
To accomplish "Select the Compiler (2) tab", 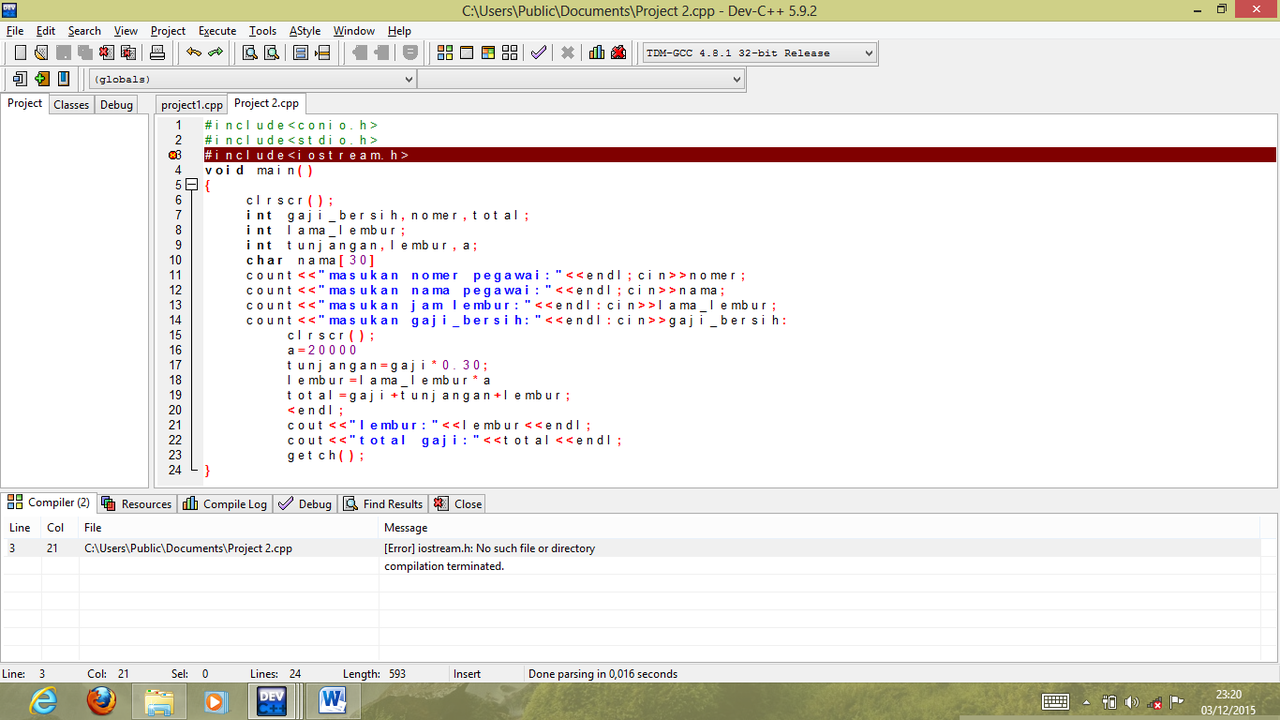I will 49,503.
